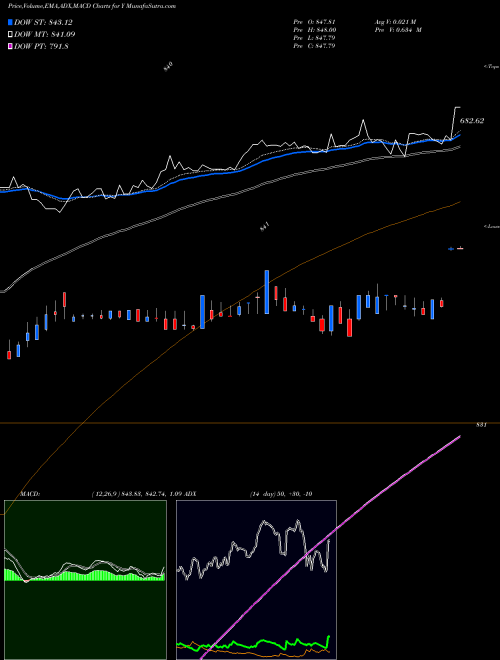The image size is (500, 660).
Task: Click the dark blue ADX chart panel
Action: pyautogui.click(x=256, y=580)
